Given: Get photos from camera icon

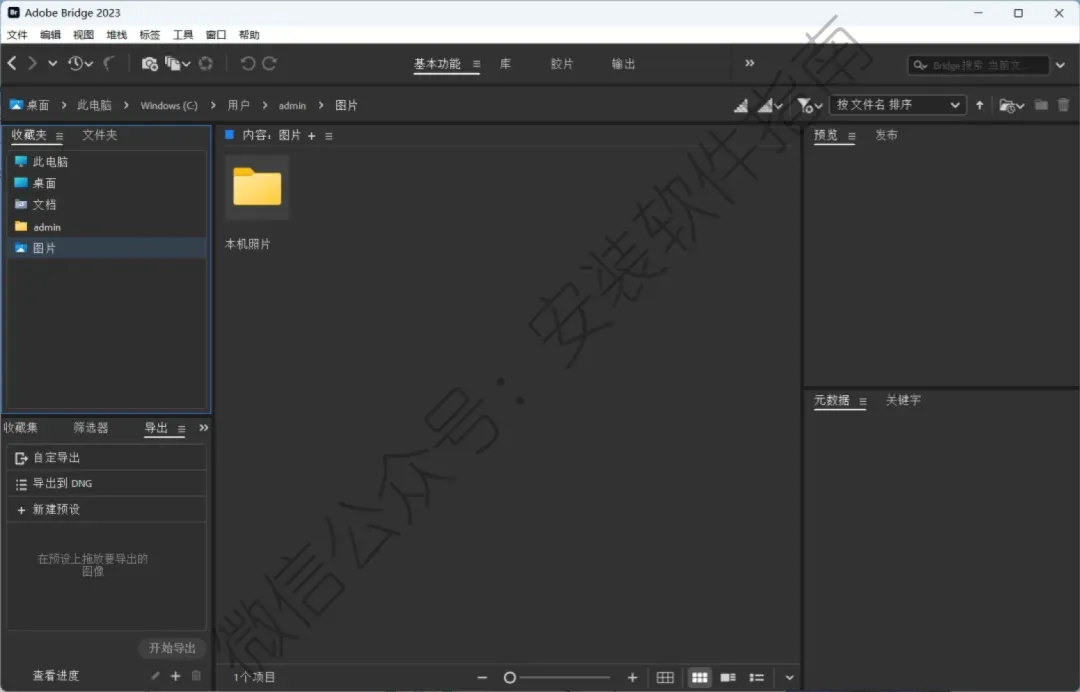Looking at the screenshot, I should [x=149, y=63].
